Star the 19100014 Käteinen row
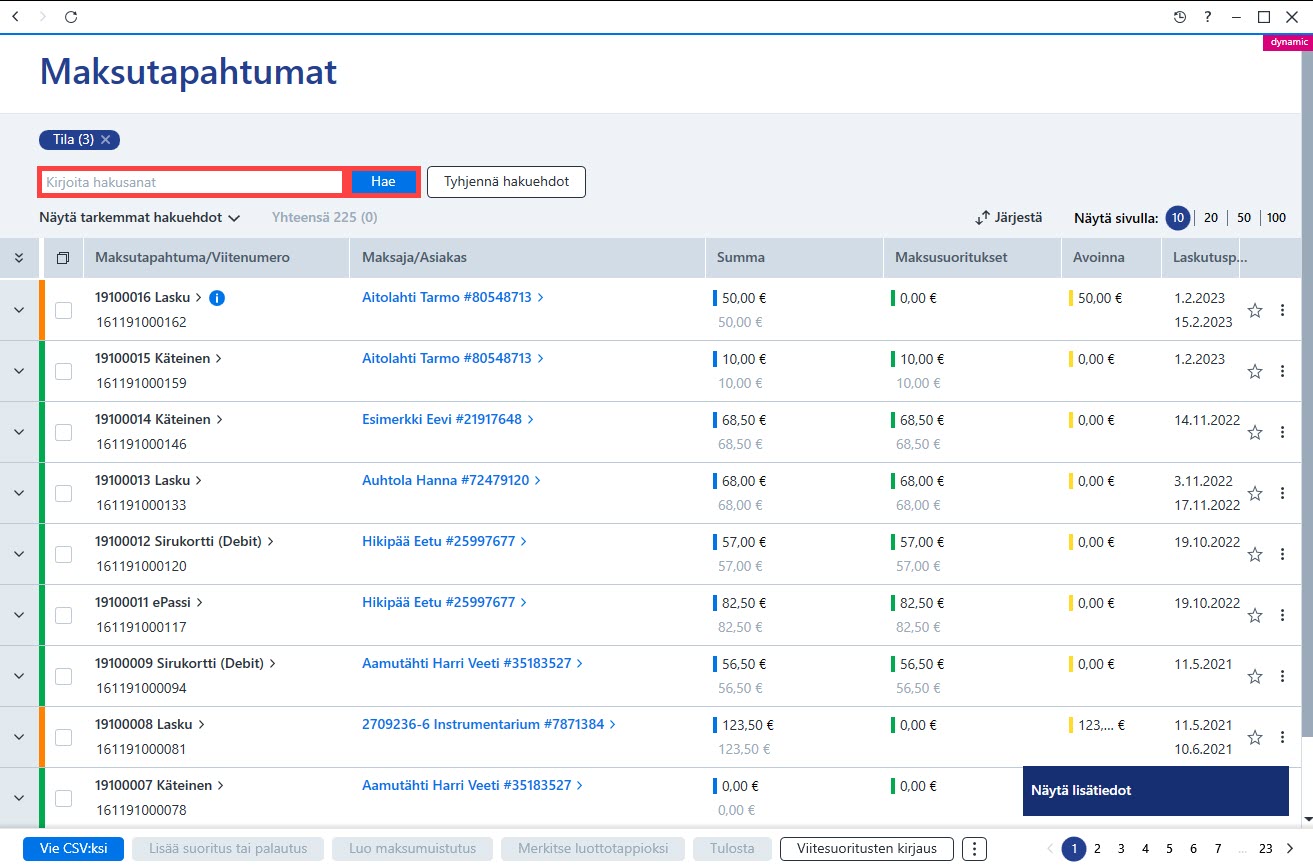This screenshot has height=867, width=1313. click(x=1255, y=432)
